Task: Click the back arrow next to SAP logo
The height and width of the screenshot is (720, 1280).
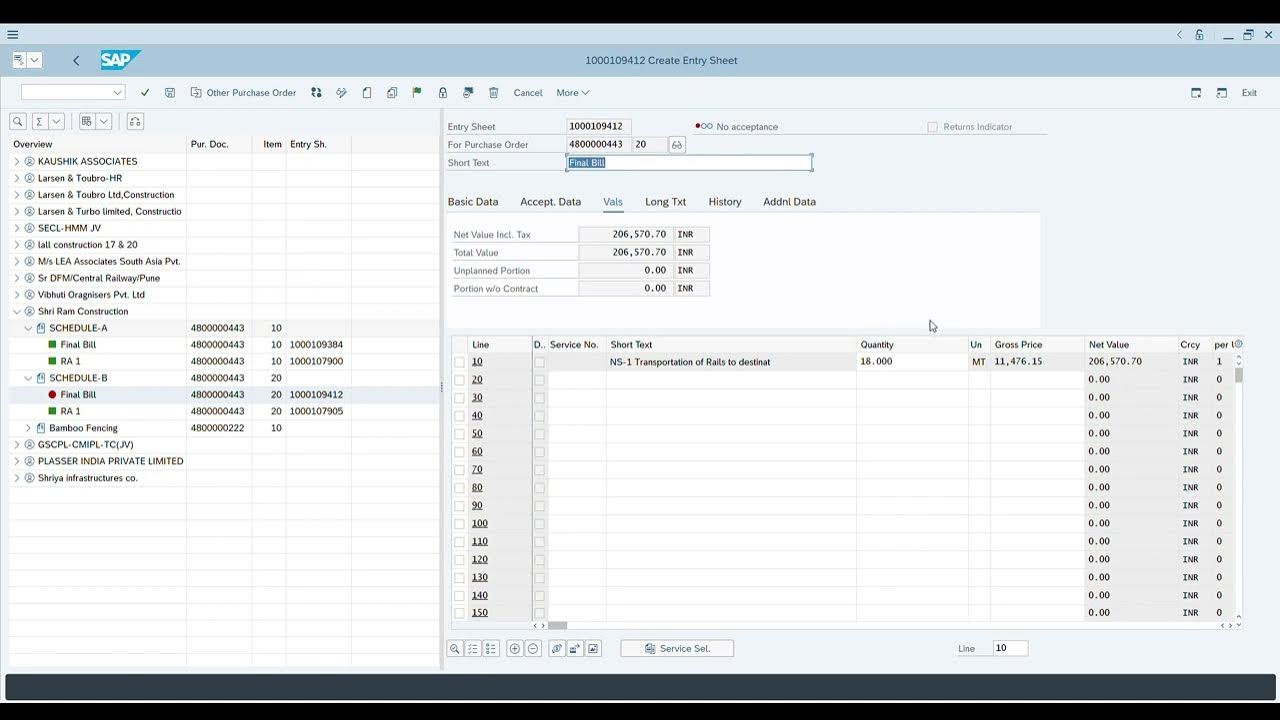Action: [76, 60]
